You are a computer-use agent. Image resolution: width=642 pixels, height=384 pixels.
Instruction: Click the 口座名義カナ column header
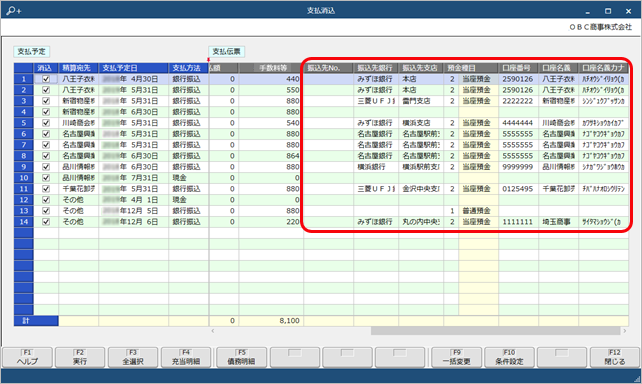click(x=604, y=68)
